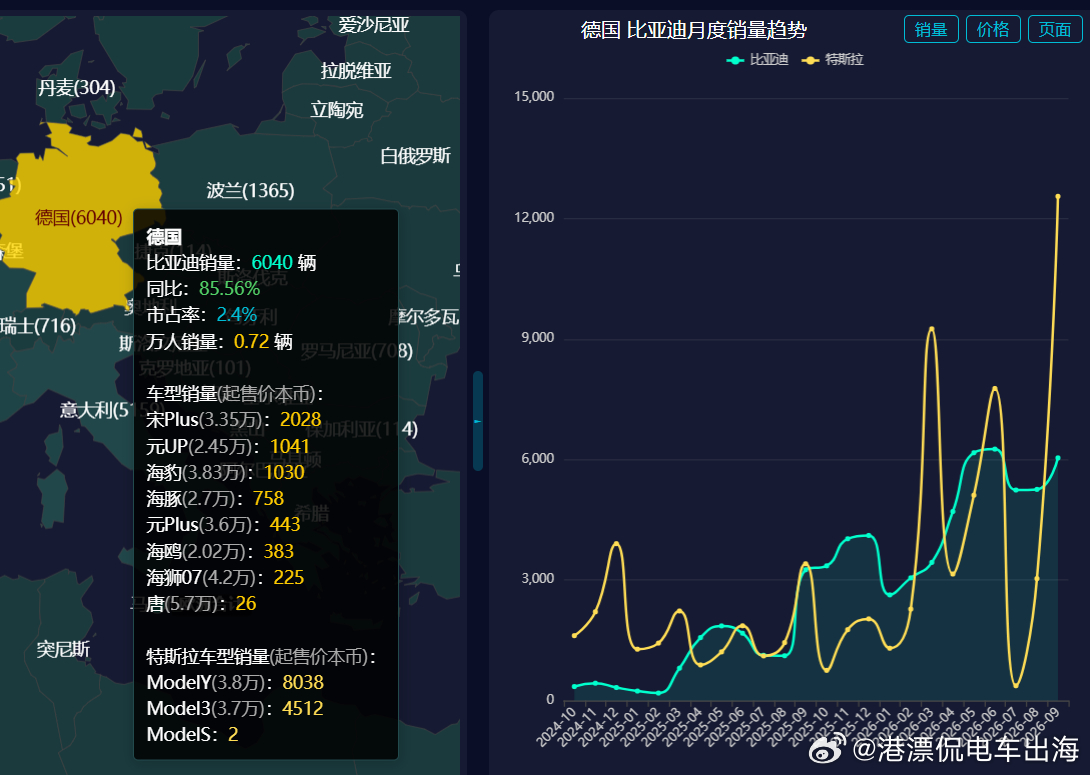Click the panel divider collapse handle
Image resolution: width=1090 pixels, height=775 pixels.
pos(478,421)
